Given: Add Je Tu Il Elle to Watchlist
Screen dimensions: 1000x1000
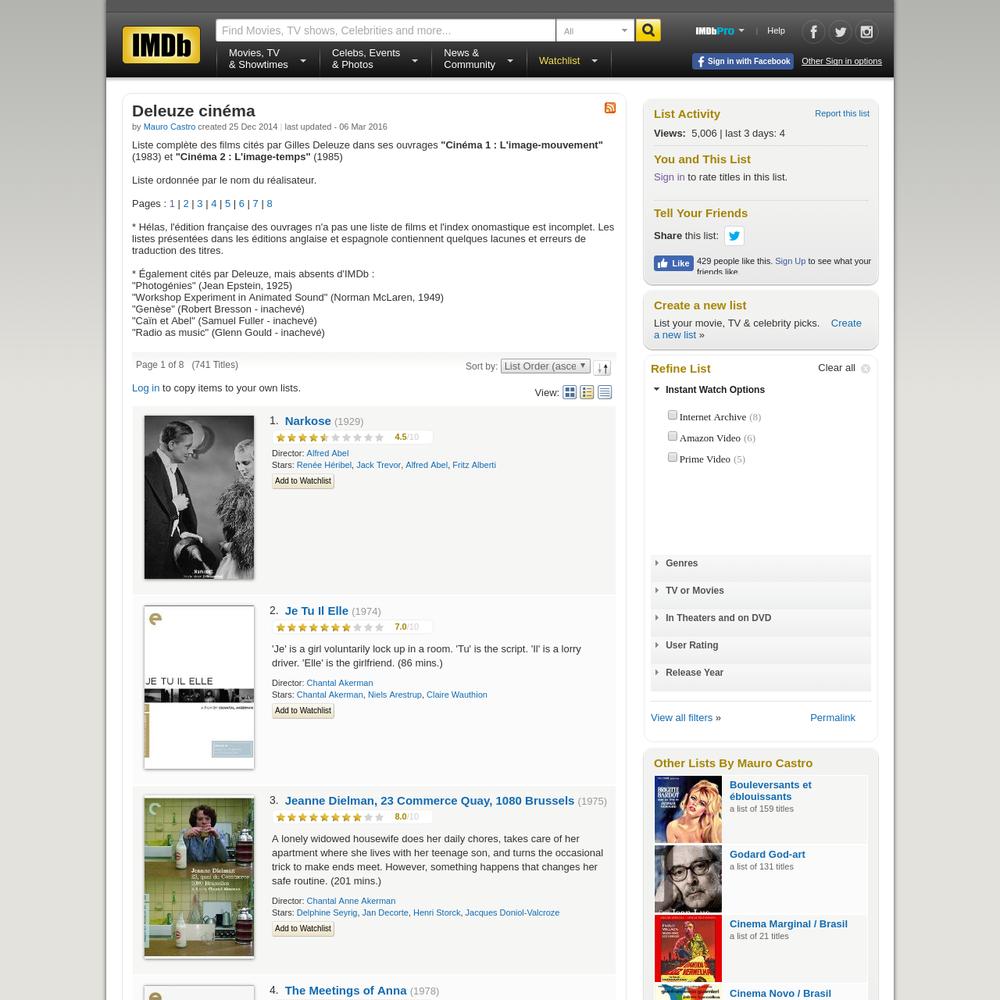Looking at the screenshot, I should click(303, 710).
